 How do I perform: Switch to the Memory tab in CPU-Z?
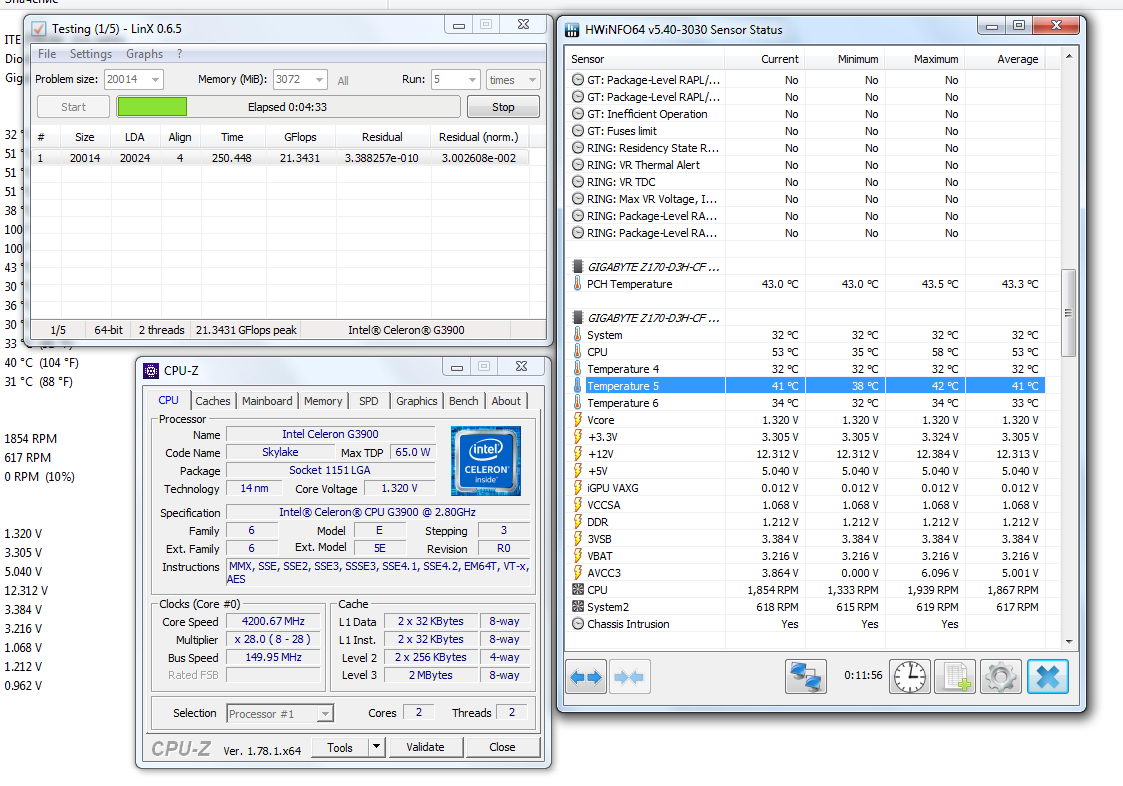323,401
